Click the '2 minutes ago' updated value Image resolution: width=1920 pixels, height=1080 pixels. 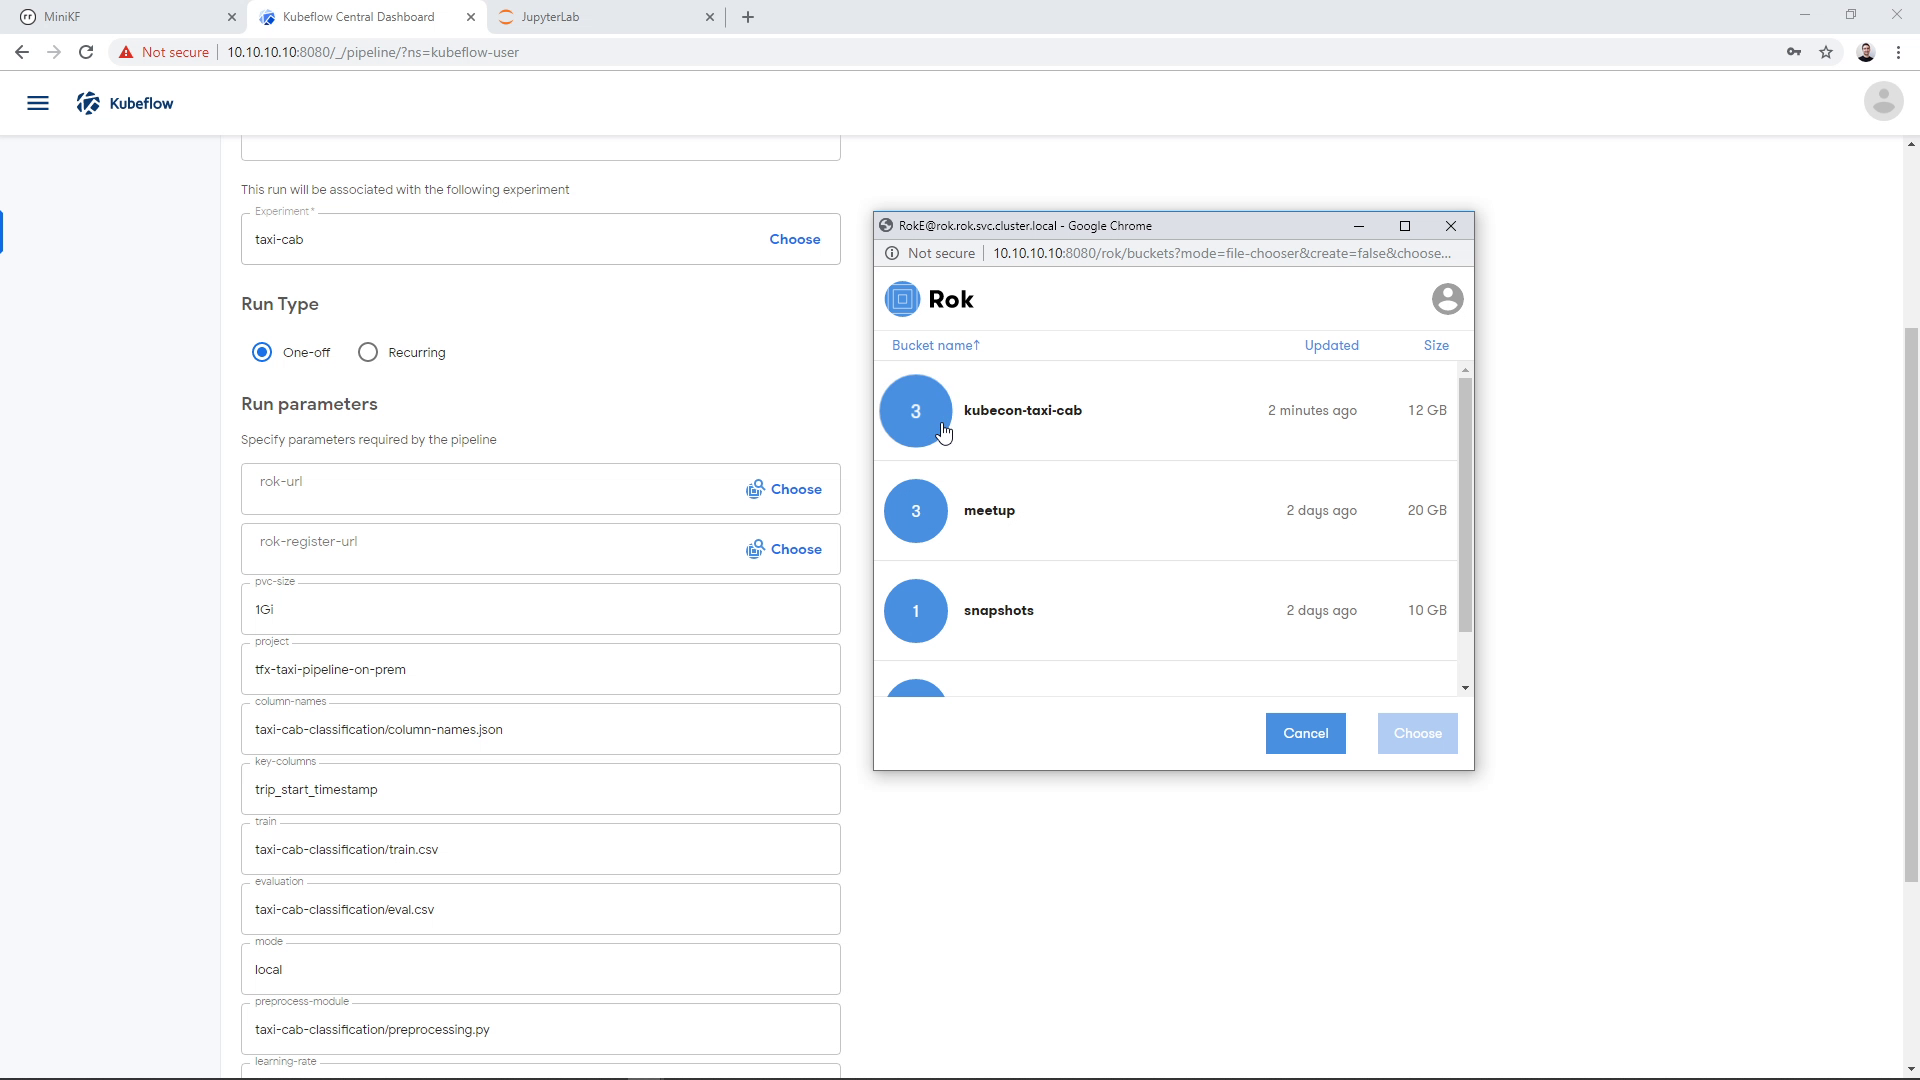pos(1312,411)
